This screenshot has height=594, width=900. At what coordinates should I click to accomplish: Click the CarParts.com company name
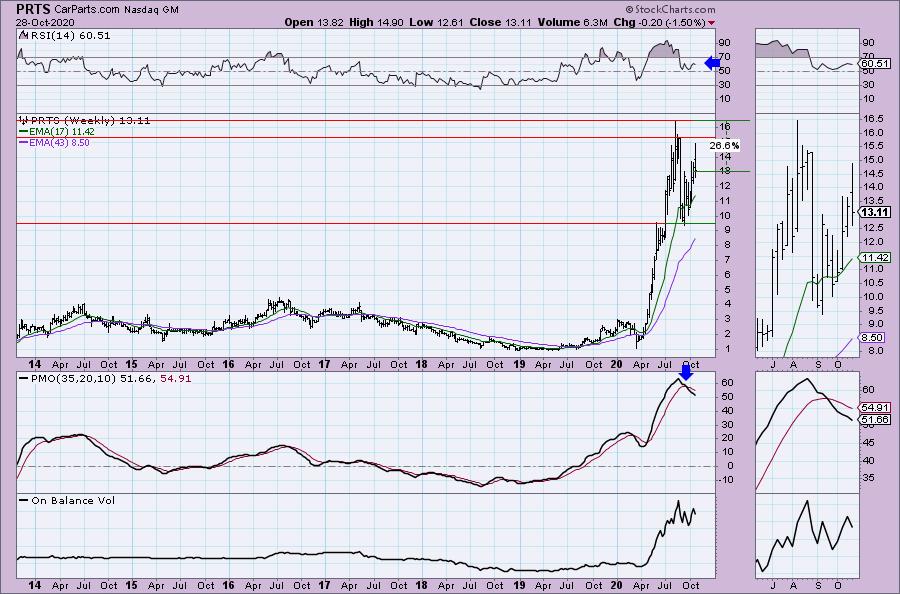pos(86,10)
